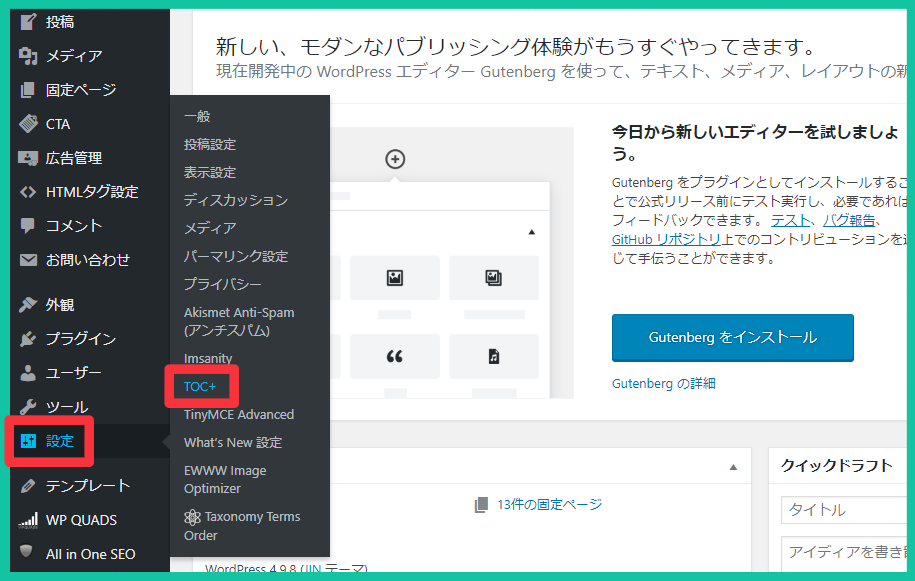
Task: Open WP QUADS menu item
Action: (x=82, y=520)
